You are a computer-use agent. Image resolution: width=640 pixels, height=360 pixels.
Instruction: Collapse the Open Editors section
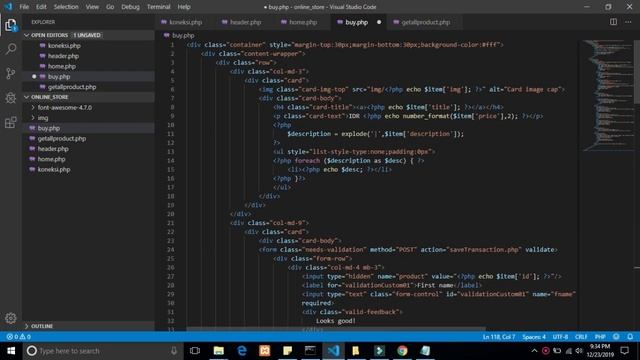pyautogui.click(x=27, y=35)
